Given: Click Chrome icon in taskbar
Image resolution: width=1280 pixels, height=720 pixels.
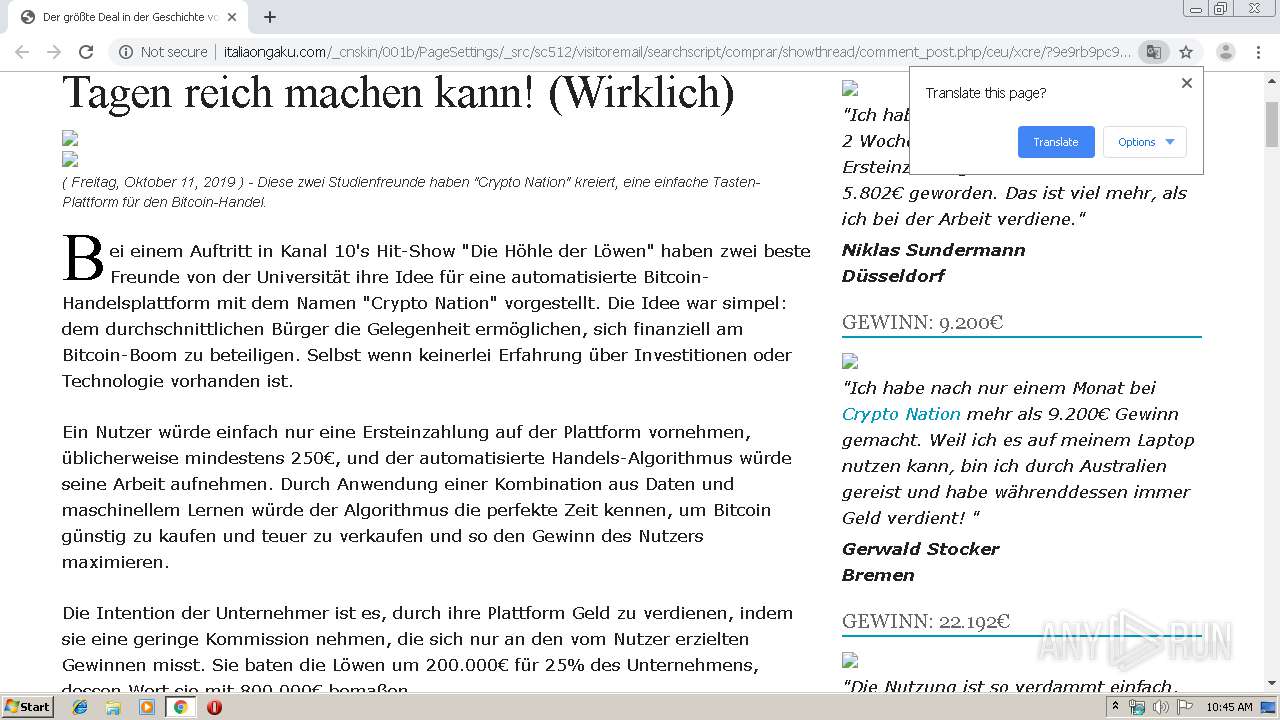Looking at the screenshot, I should [x=180, y=707].
